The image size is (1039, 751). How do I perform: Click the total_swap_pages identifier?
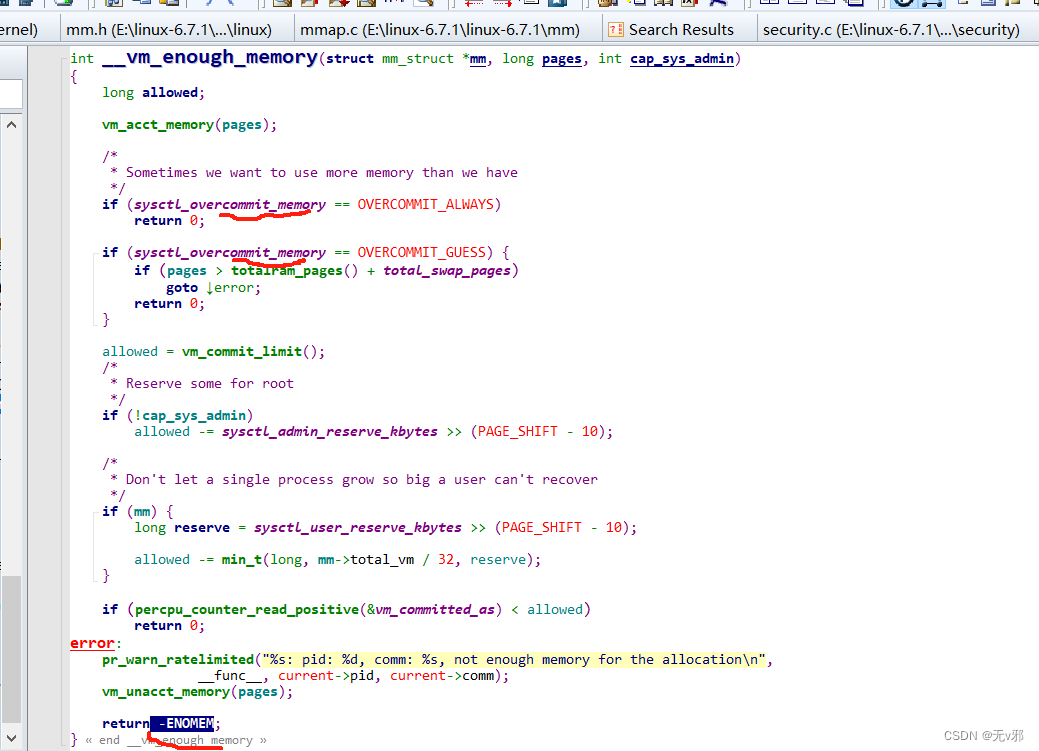click(x=447, y=271)
